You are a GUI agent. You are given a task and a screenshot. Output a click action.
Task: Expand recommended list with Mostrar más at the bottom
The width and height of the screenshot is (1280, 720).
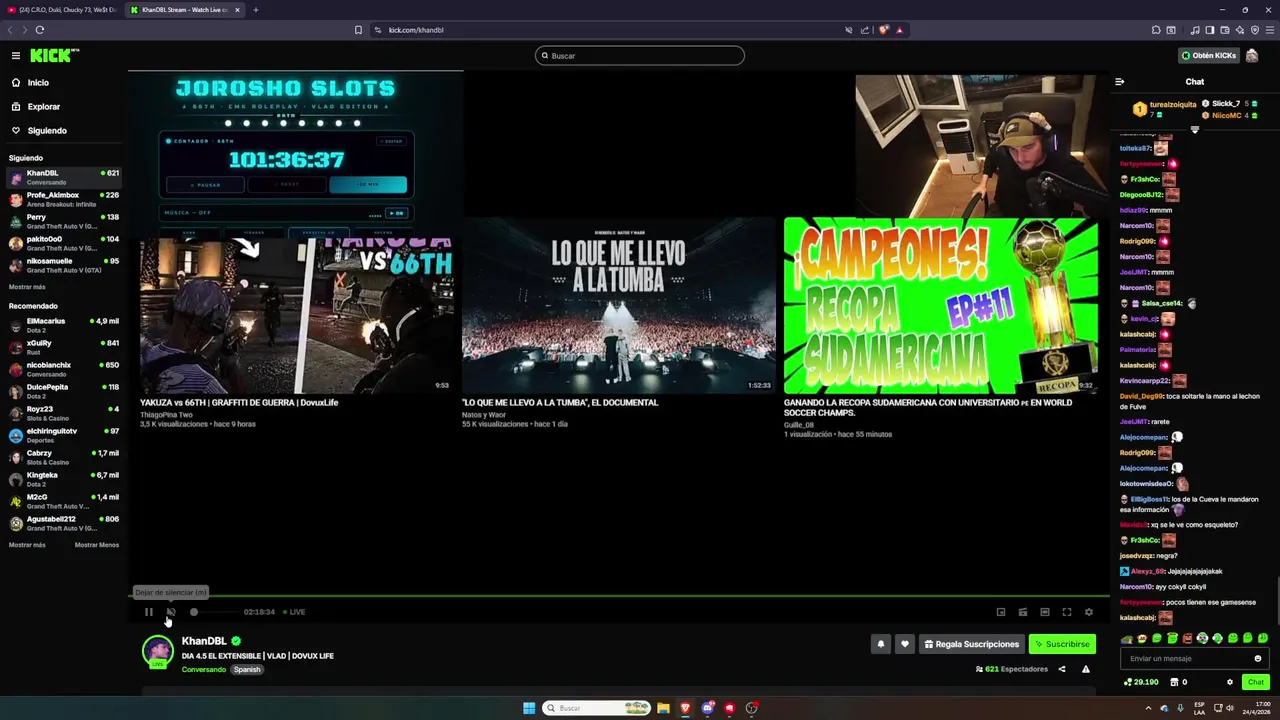click(27, 545)
